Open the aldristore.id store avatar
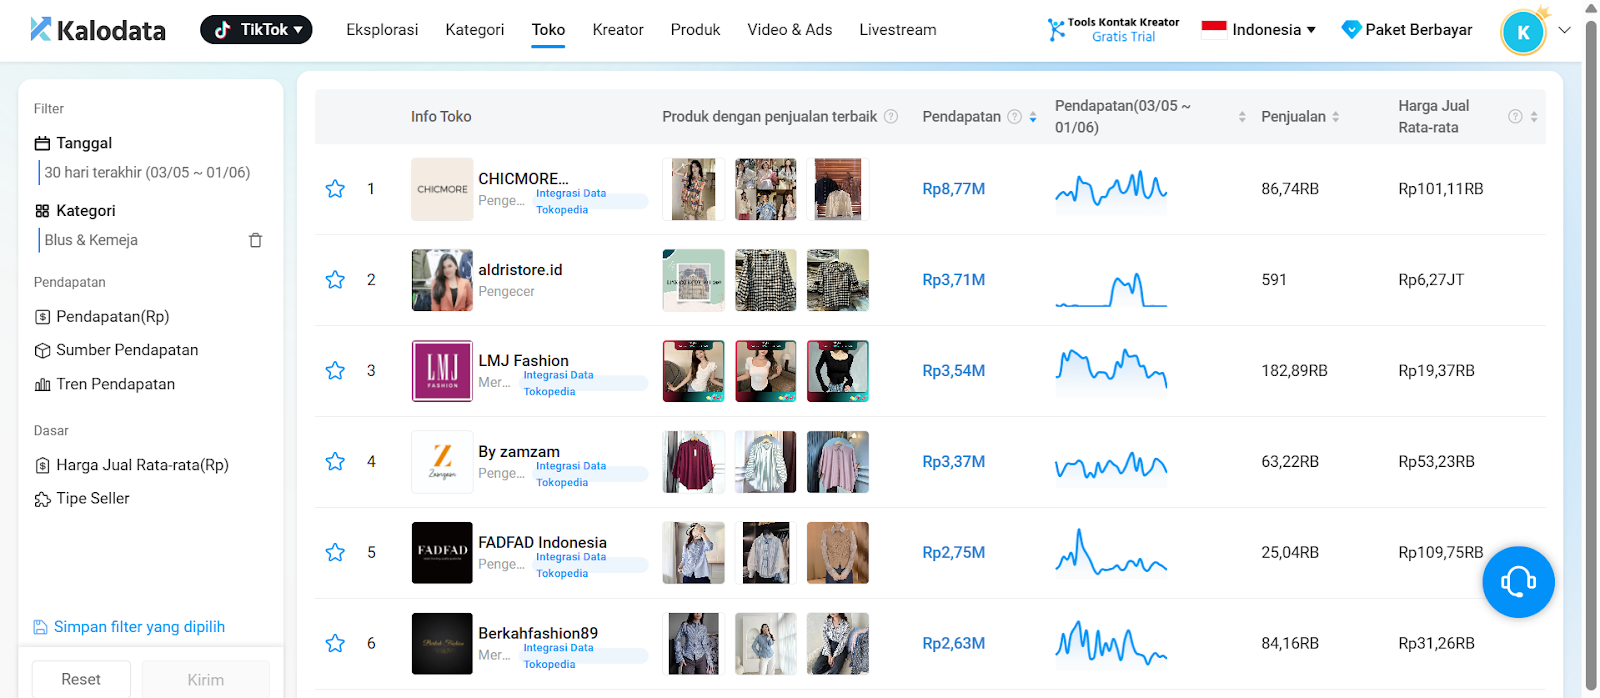Image resolution: width=1600 pixels, height=698 pixels. [x=442, y=280]
